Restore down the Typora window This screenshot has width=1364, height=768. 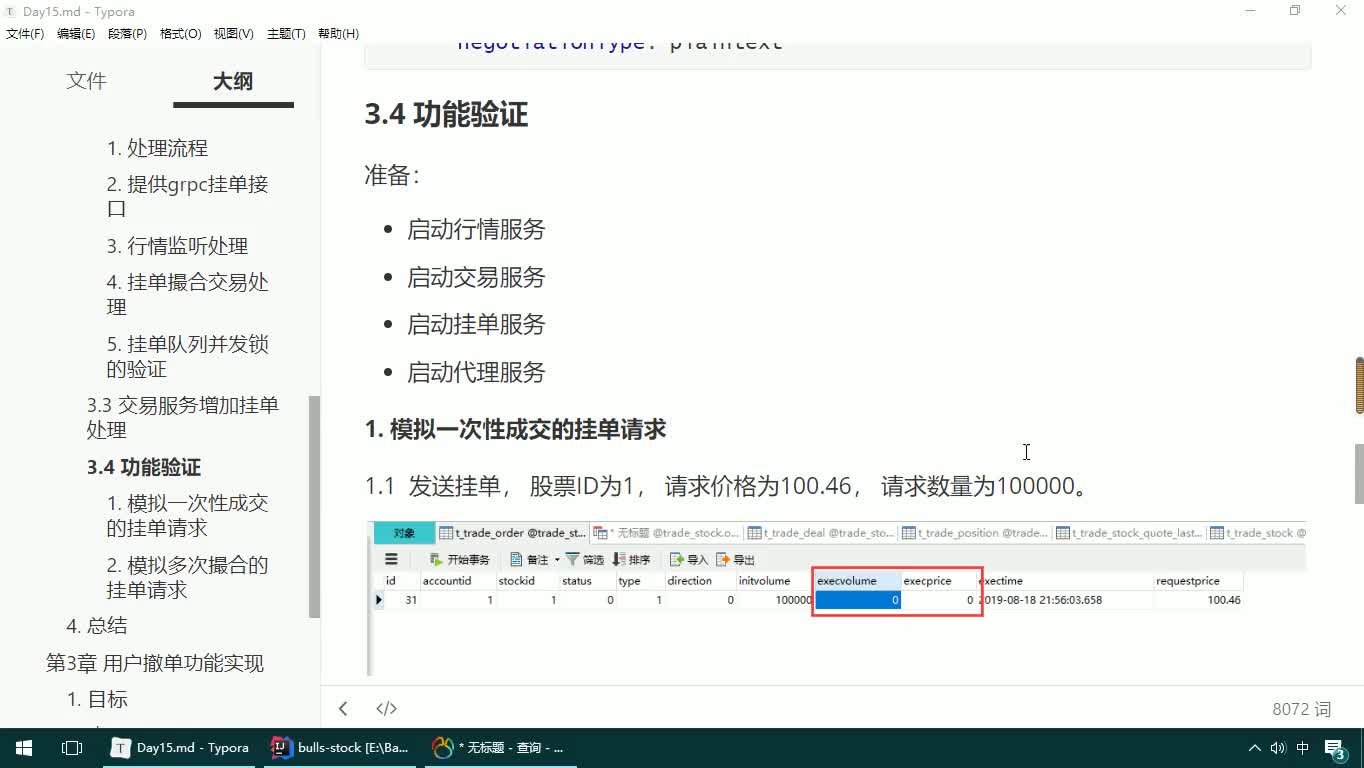1295,10
